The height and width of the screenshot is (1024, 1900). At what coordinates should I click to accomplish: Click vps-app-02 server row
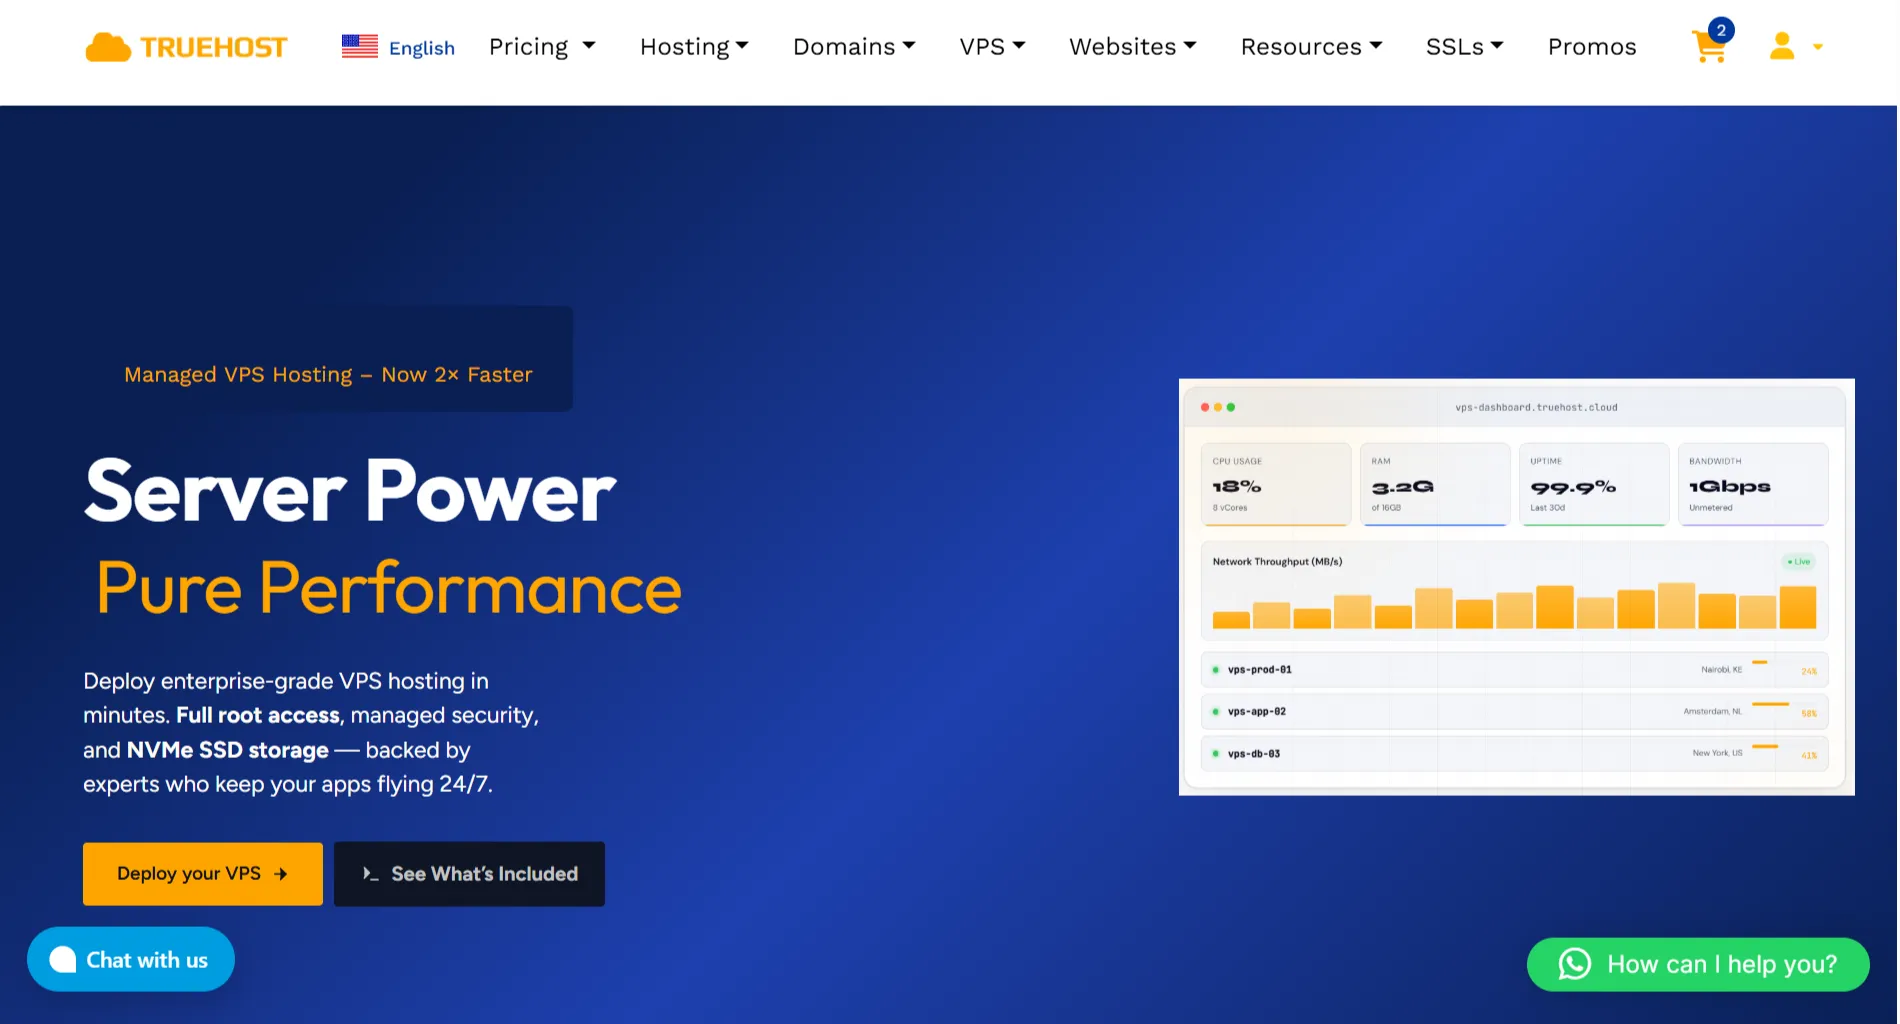tap(1514, 712)
